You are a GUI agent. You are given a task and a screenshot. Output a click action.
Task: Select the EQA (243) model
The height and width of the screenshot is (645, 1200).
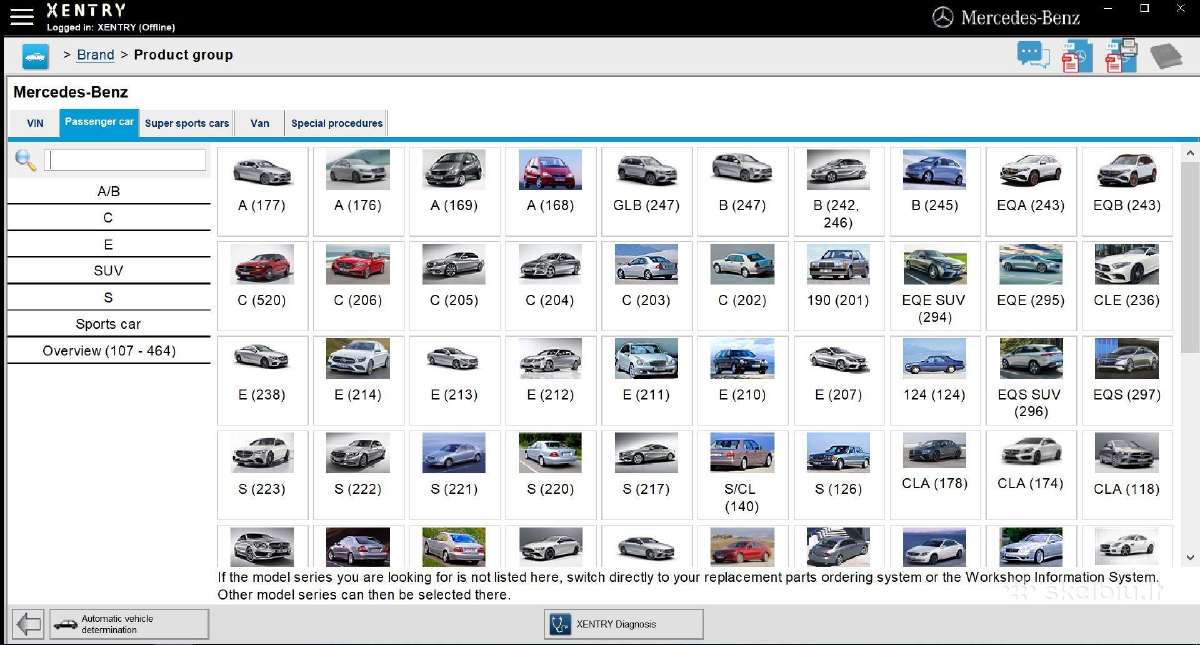1031,191
